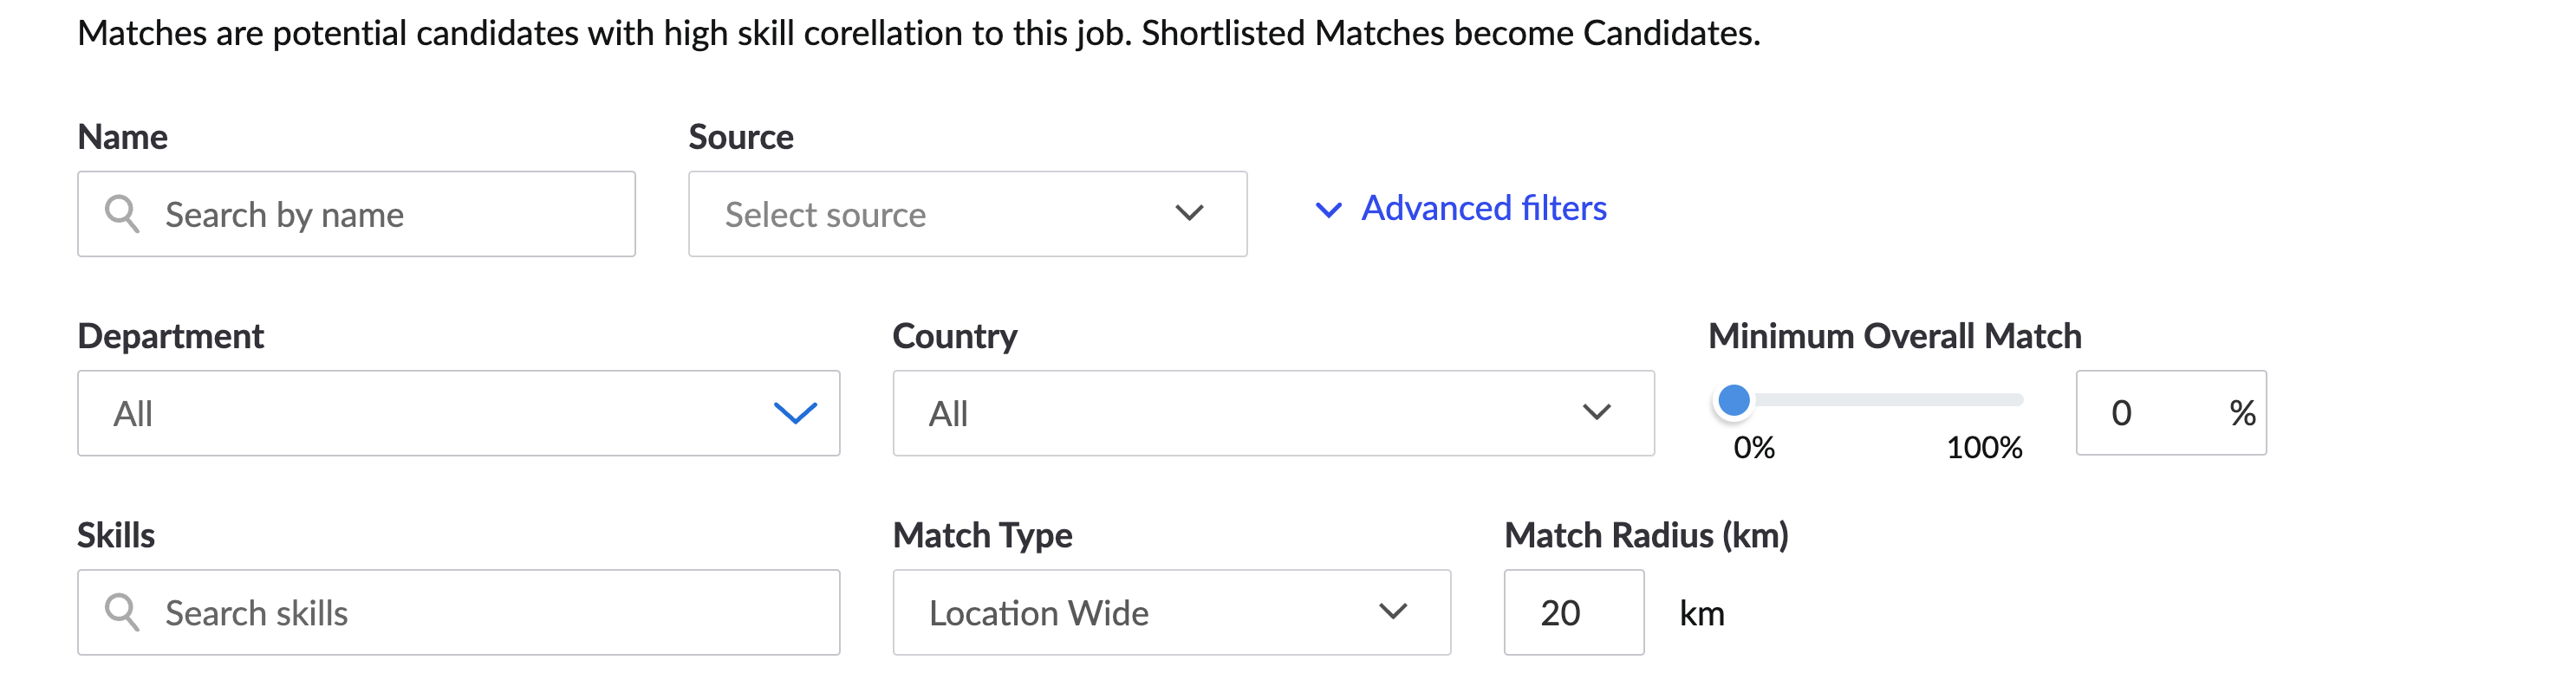Click the chevron icon beside Advanced filters
The image size is (2576, 686).
point(1328,210)
